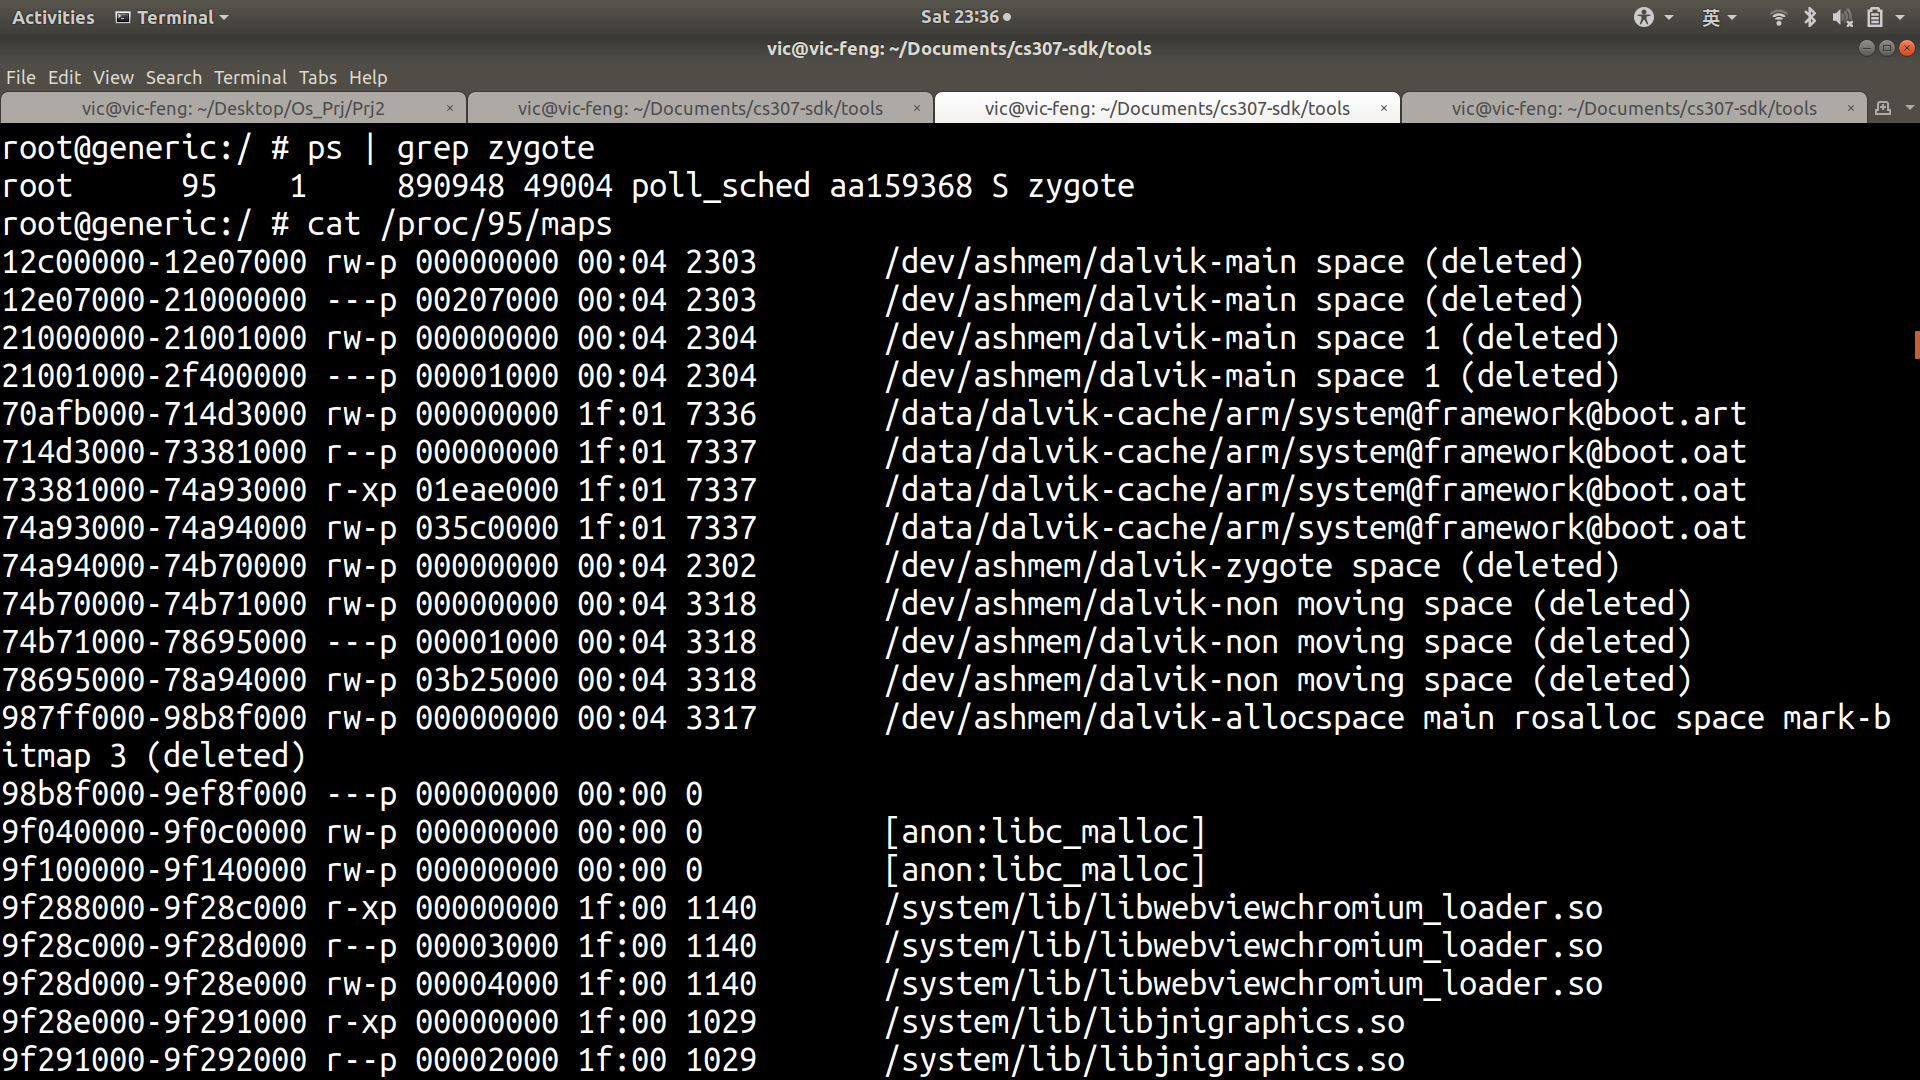This screenshot has width=1920, height=1080.
Task: Close the active third terminal tab
Action: tap(1383, 108)
